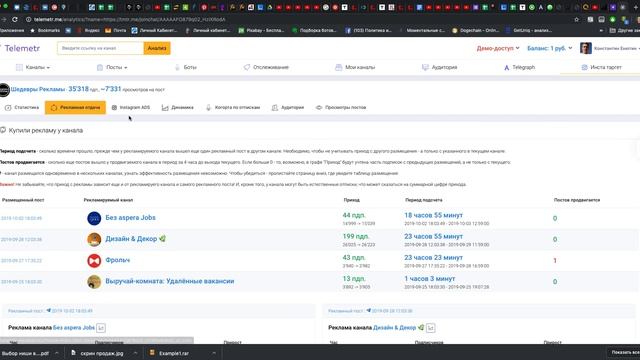Click the Telemetr logo
The width and height of the screenshot is (640, 360).
click(x=22, y=48)
